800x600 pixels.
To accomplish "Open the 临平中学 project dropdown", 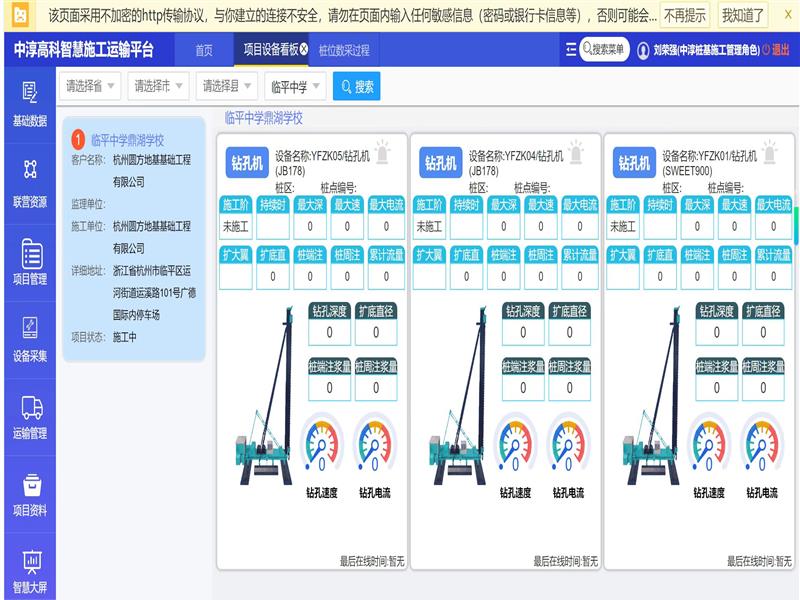I will (x=295, y=87).
